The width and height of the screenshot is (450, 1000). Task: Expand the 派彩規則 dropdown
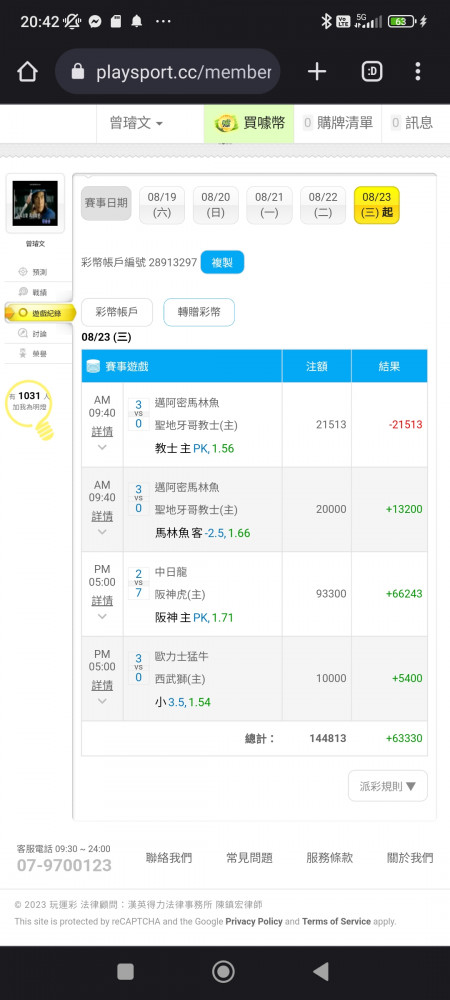pyautogui.click(x=388, y=786)
